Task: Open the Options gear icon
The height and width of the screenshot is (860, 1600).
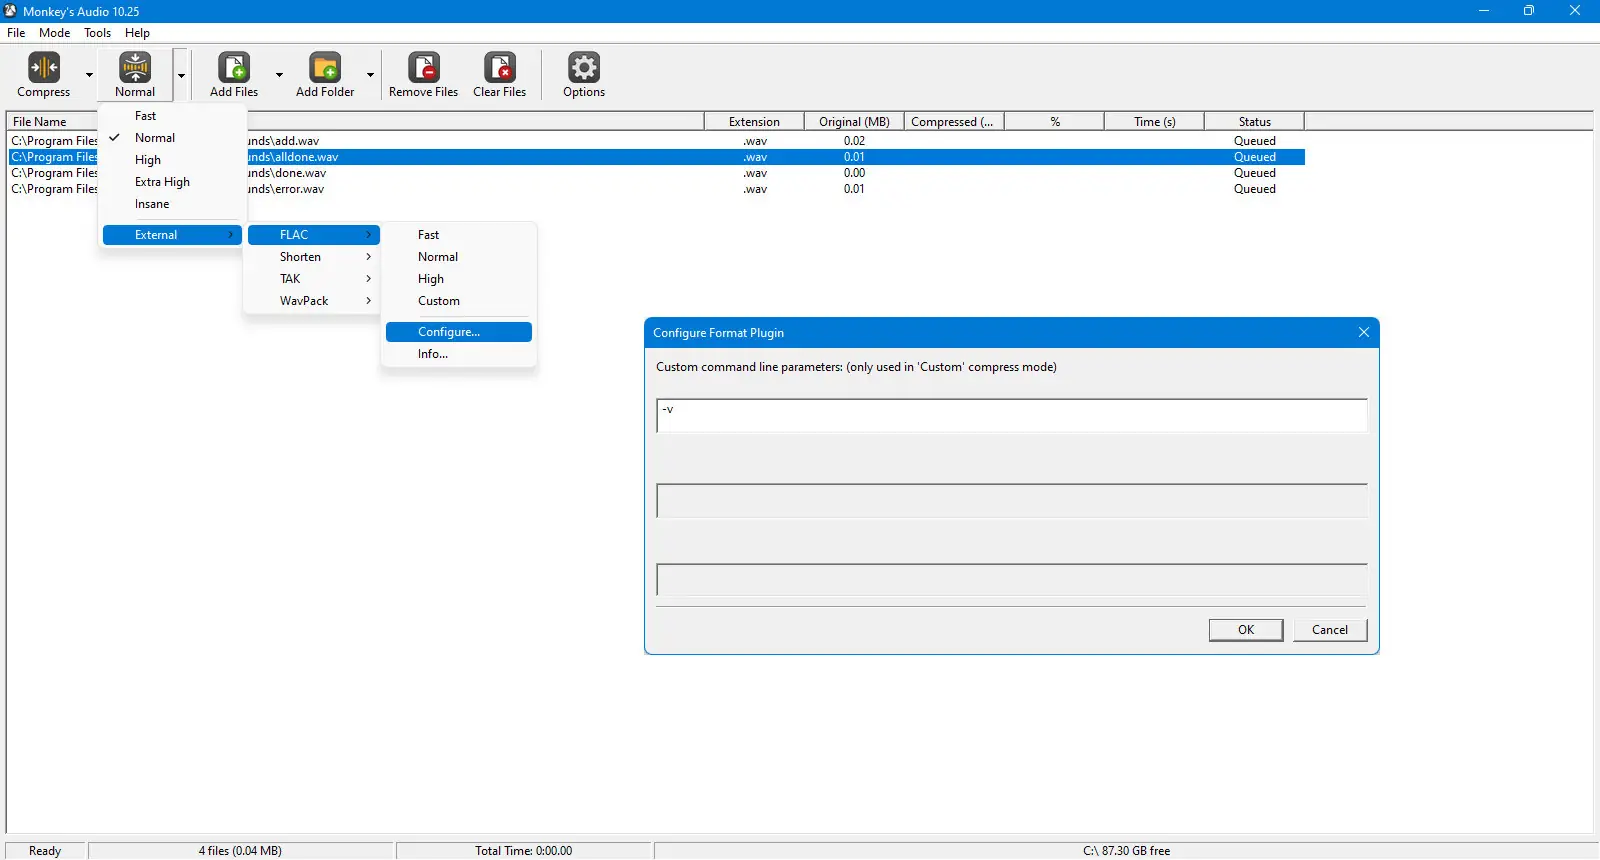Action: click(584, 68)
